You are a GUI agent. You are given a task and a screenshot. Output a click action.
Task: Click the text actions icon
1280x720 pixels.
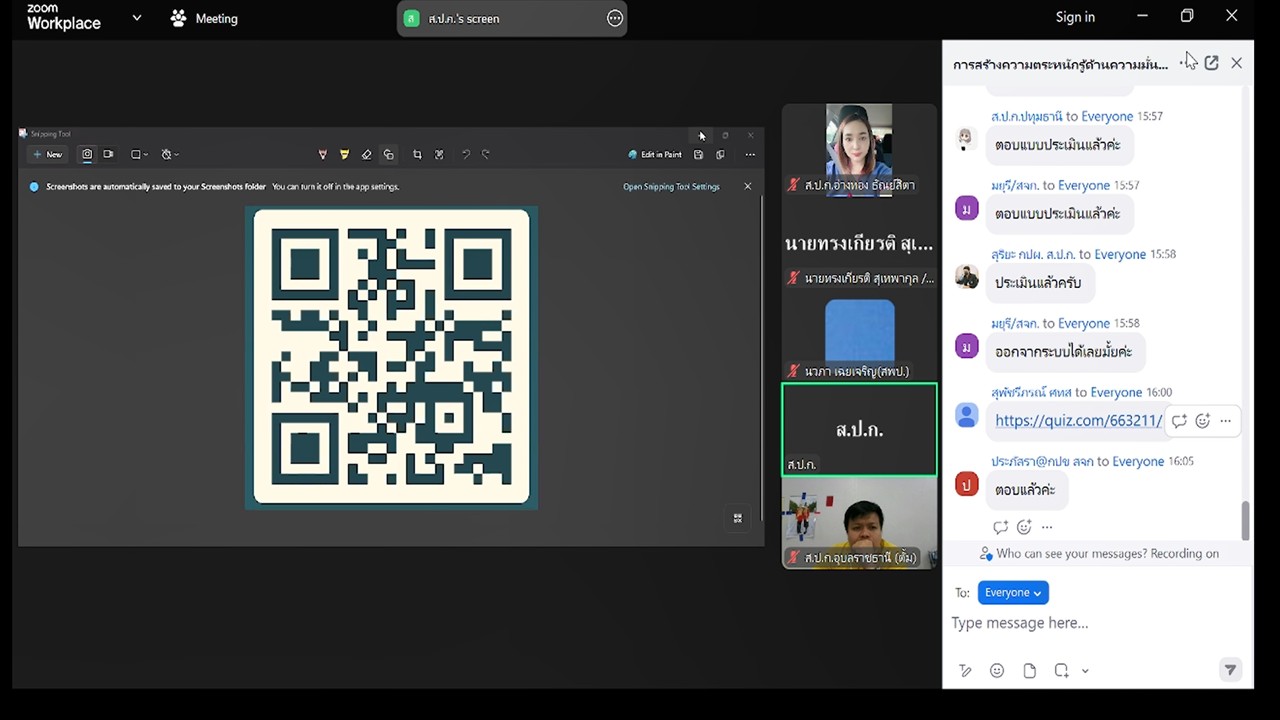[x=439, y=154]
